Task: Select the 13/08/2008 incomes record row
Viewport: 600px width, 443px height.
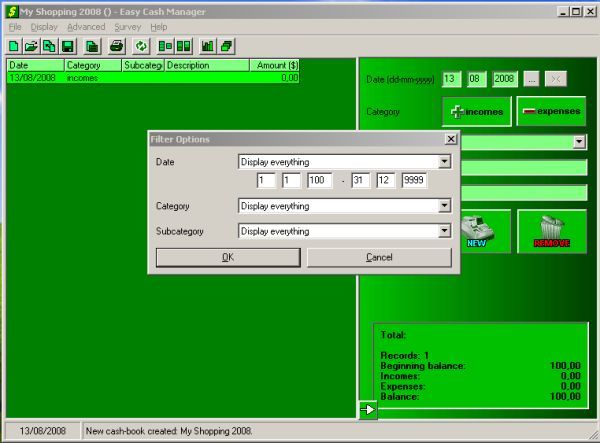Action: click(x=153, y=78)
